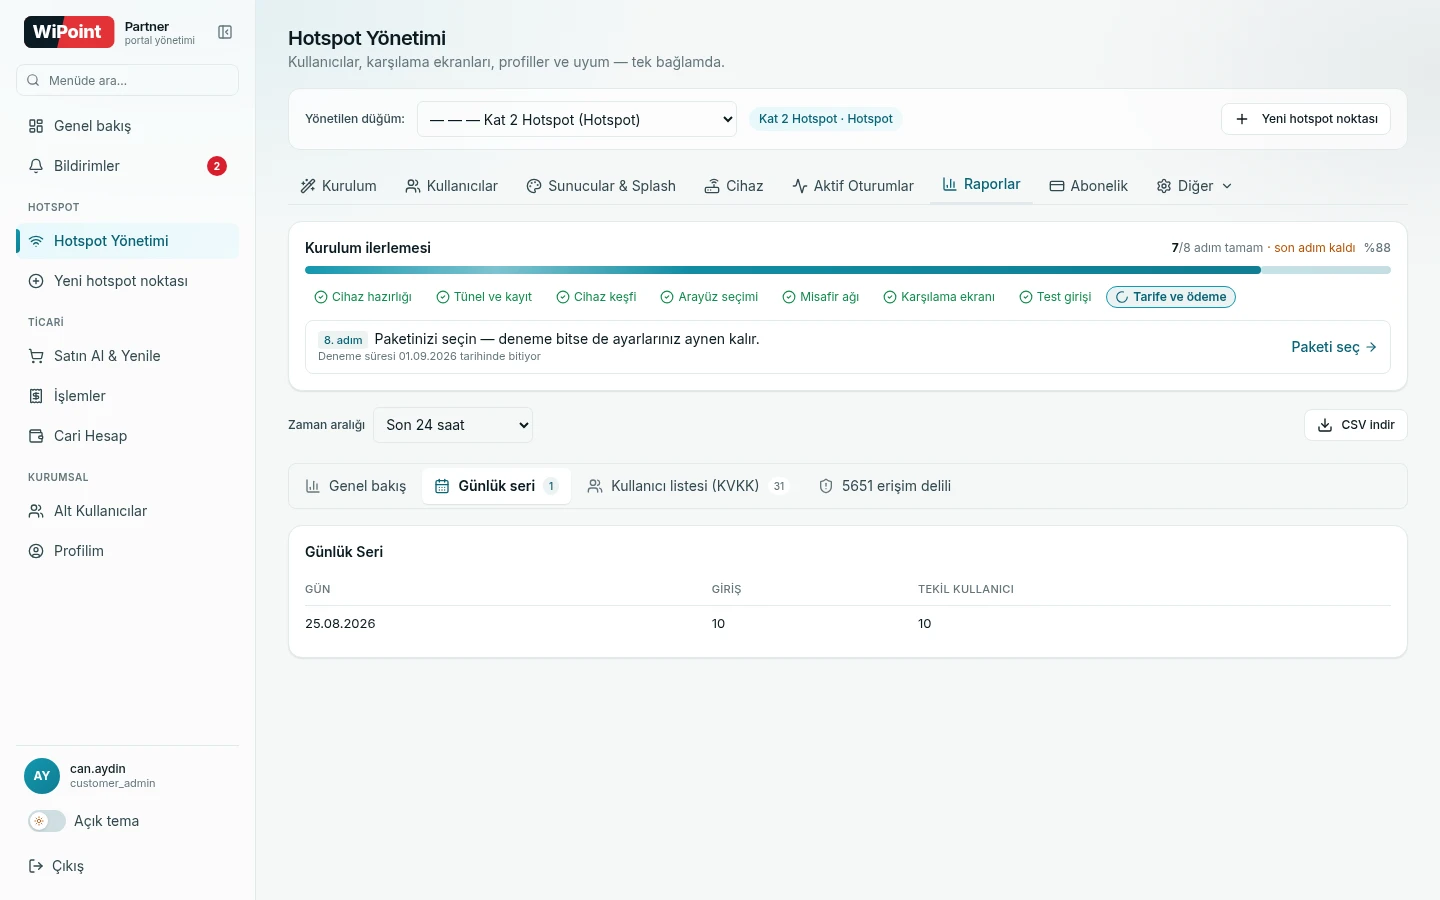The width and height of the screenshot is (1440, 900).
Task: Click the Profilim user icon
Action: point(36,551)
